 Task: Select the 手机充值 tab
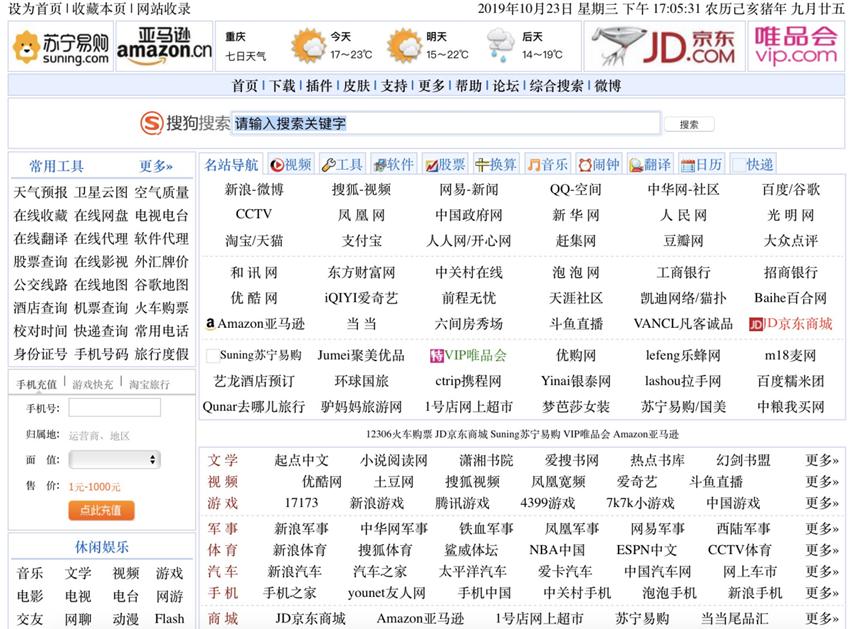[36, 384]
